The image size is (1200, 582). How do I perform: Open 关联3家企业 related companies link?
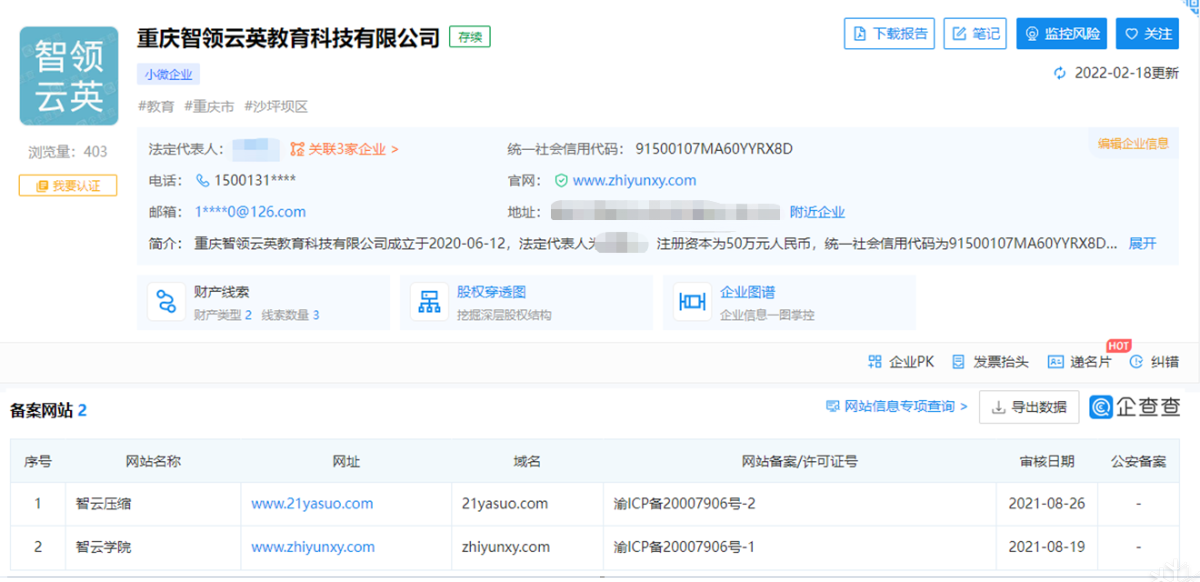(344, 149)
